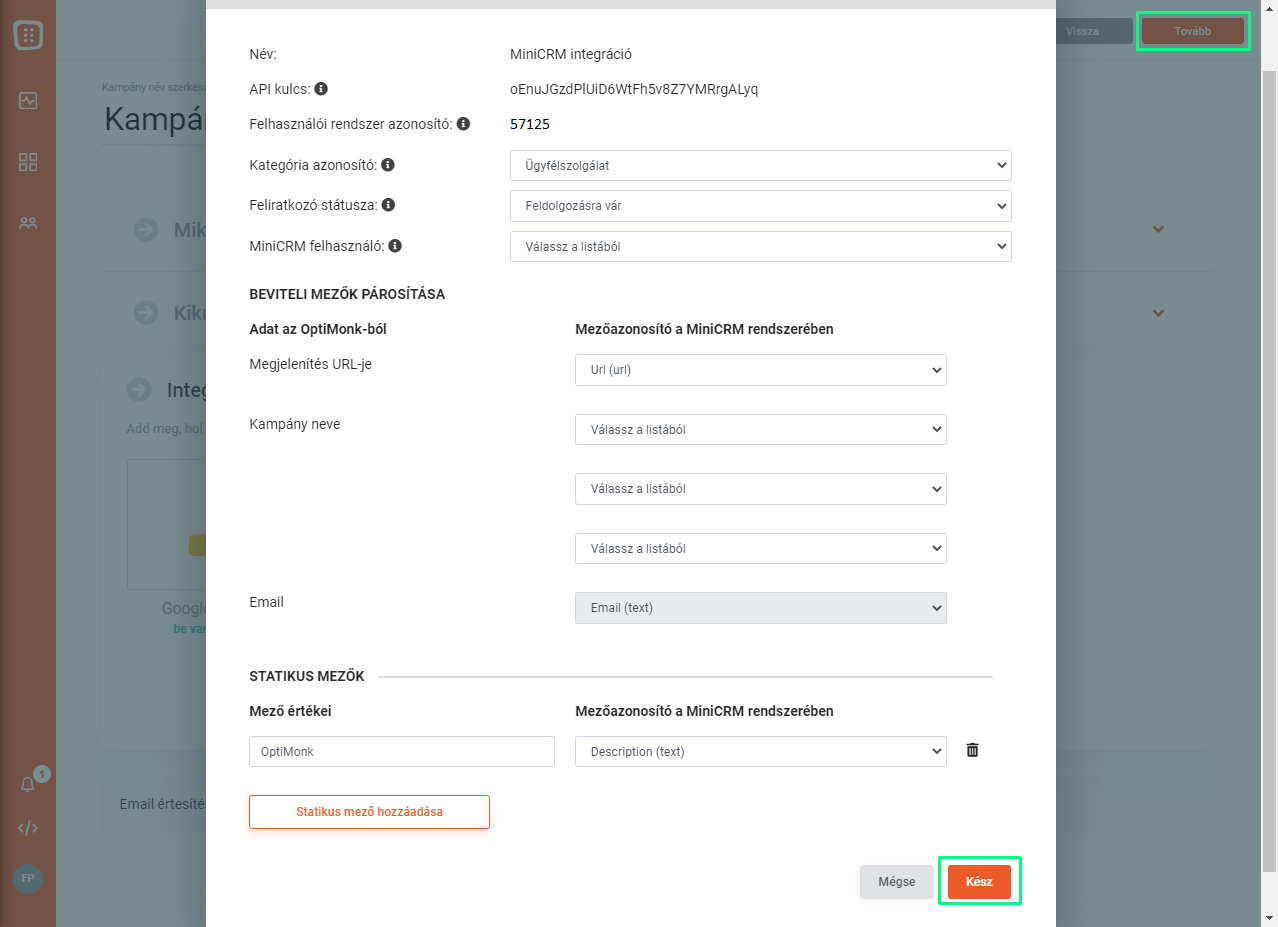The width and height of the screenshot is (1278, 927).
Task: Click the arrow icon beside the Kik section
Action: point(146,312)
